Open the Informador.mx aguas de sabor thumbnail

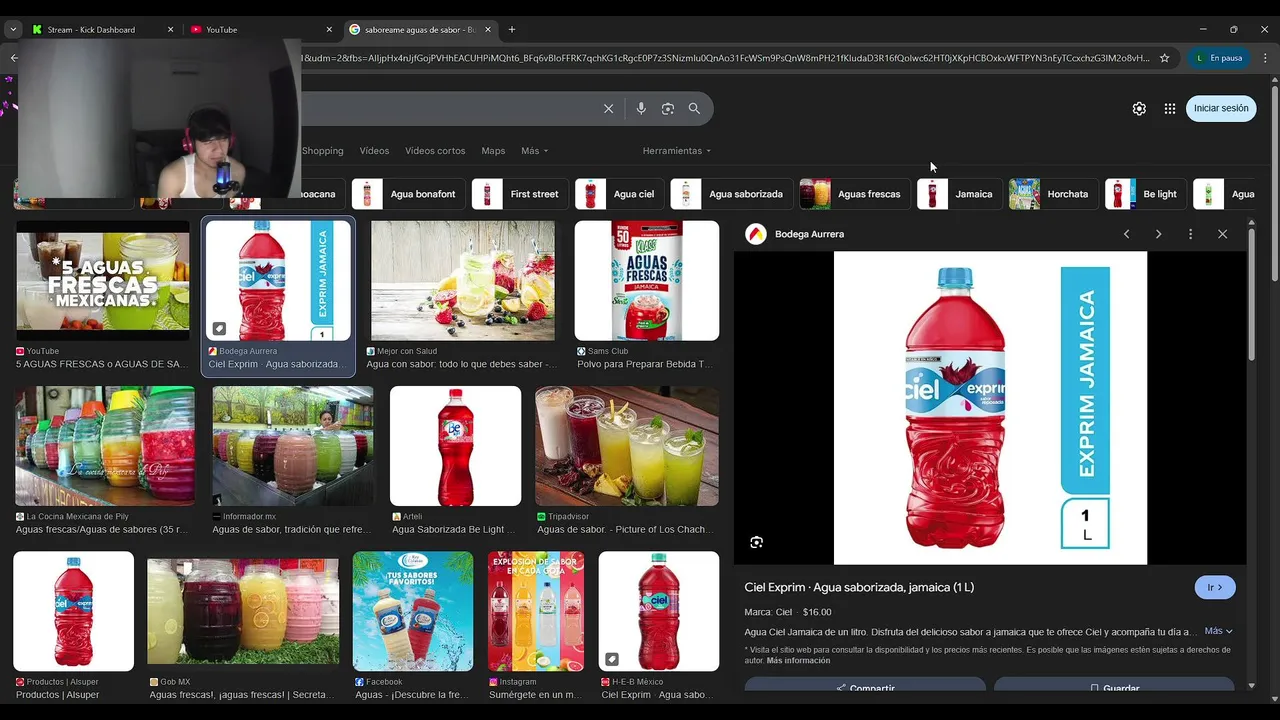click(293, 446)
